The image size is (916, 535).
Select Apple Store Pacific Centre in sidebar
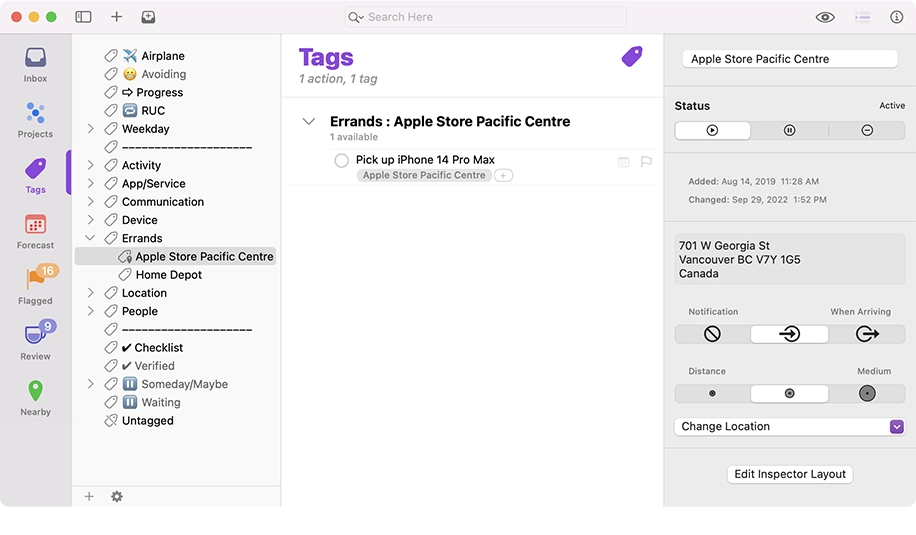click(x=175, y=256)
